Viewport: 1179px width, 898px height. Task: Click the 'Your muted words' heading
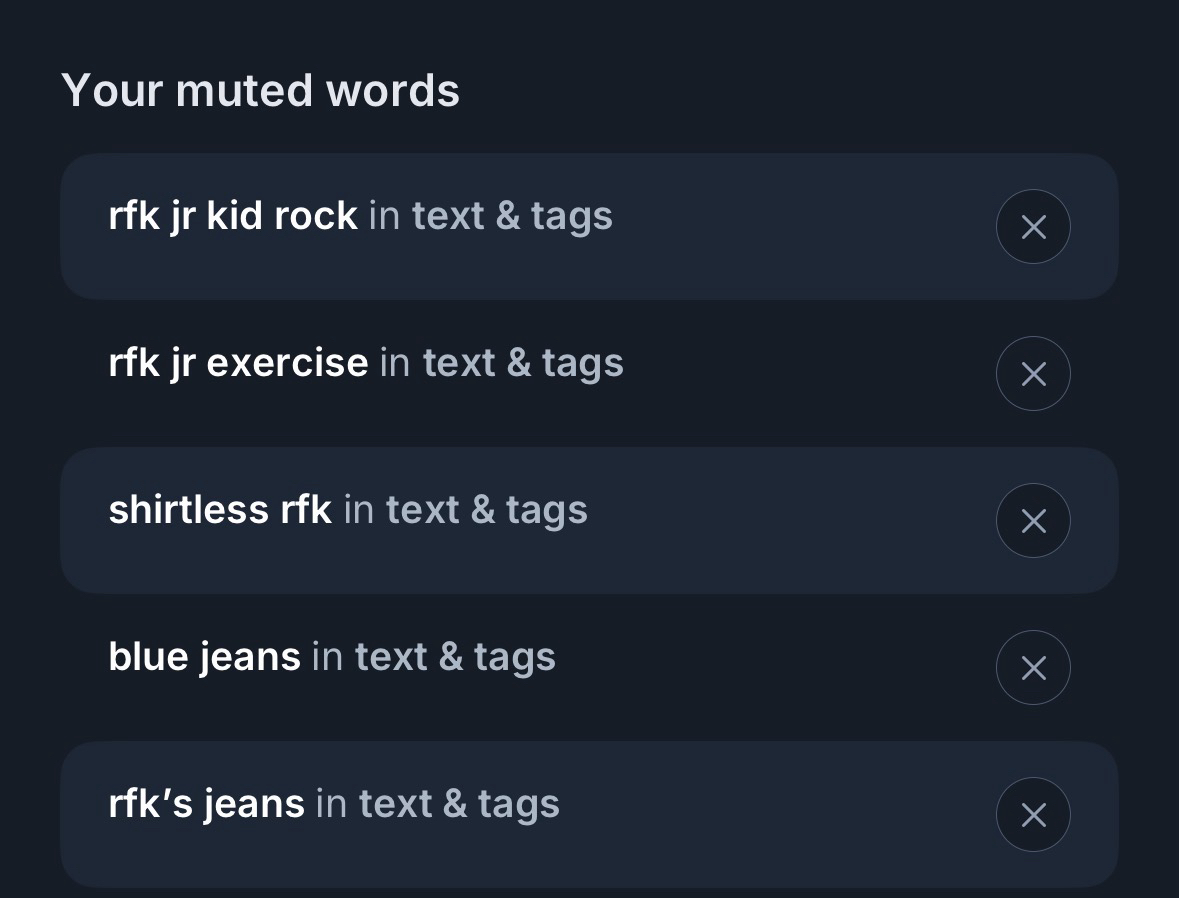point(261,91)
